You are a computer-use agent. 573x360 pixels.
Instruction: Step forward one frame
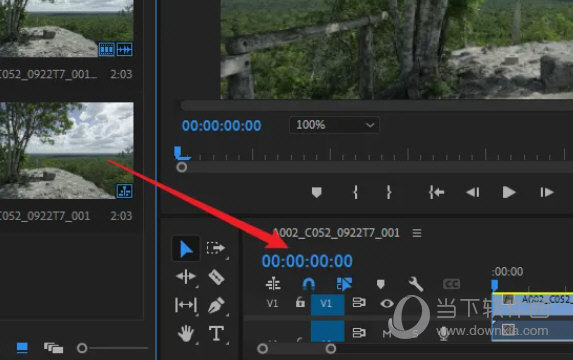[547, 192]
